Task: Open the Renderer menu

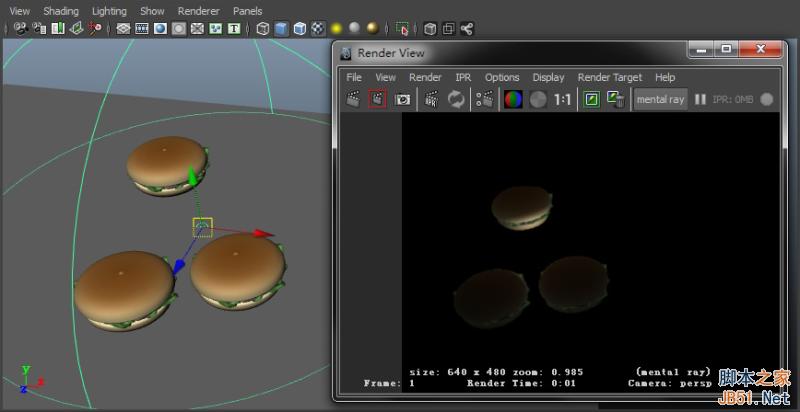Action: click(198, 11)
